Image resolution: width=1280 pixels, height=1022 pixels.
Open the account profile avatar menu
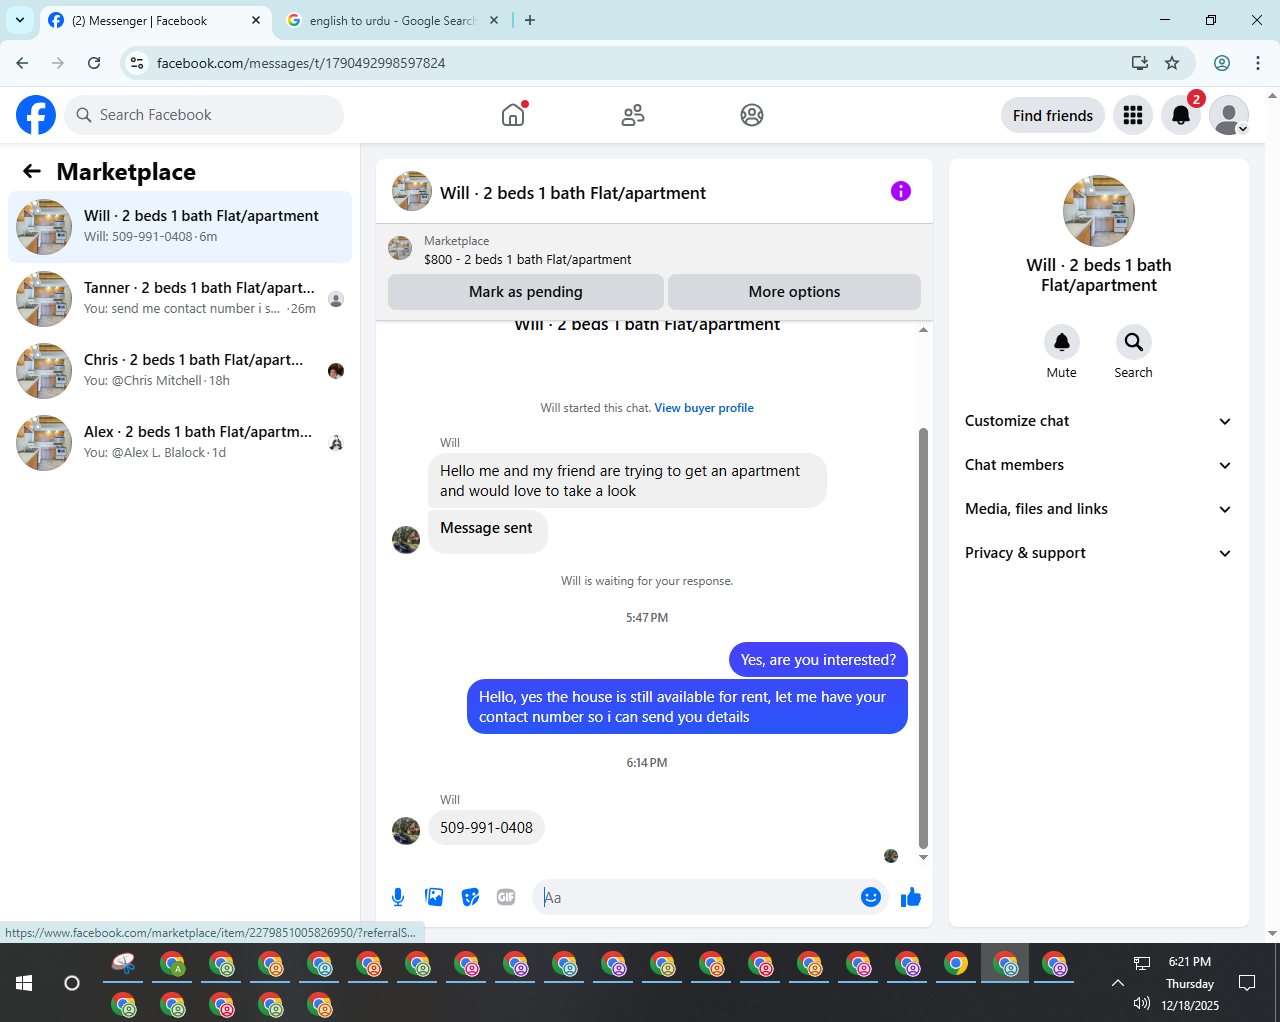point(1229,115)
